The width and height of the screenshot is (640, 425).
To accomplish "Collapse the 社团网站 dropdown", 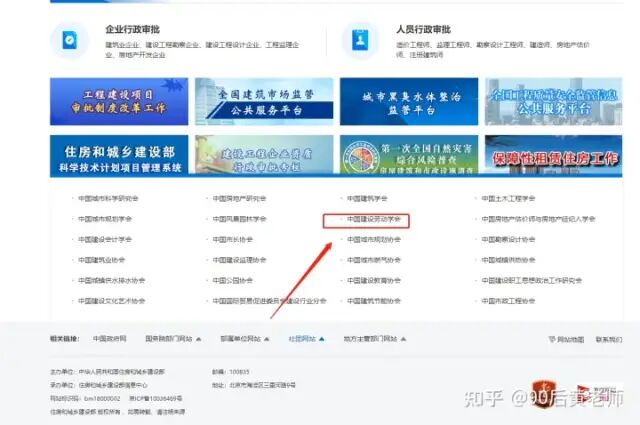I will [306, 339].
